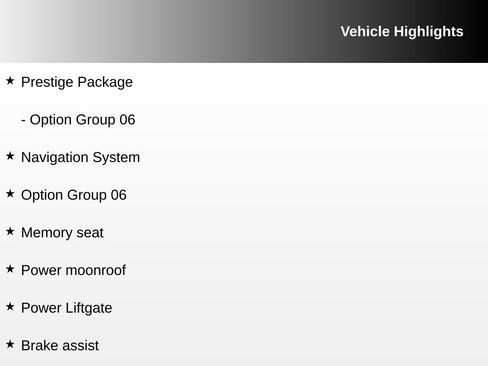Click the starred Option Group 06 text
Image resolution: width=488 pixels, height=366 pixels.
[74, 195]
